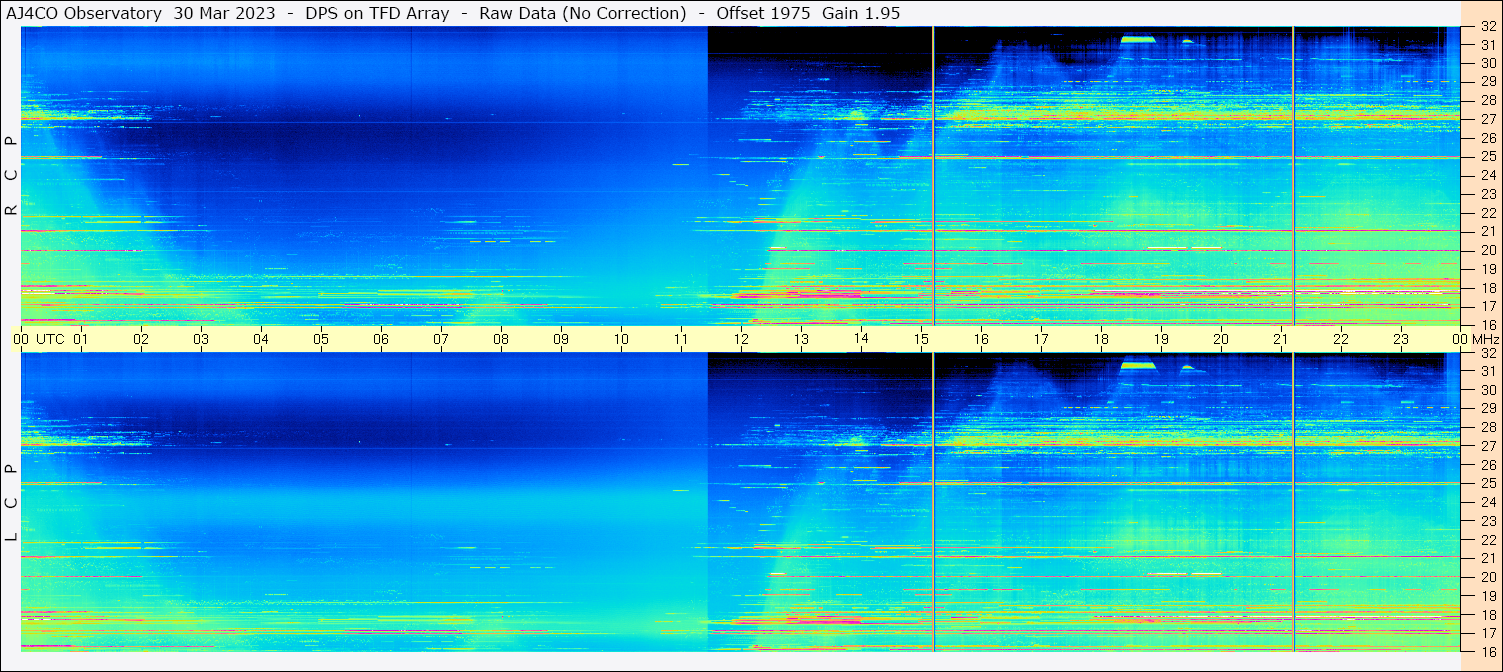Click the LCP label of lower spectrogram
The image size is (1503, 672).
11,503
